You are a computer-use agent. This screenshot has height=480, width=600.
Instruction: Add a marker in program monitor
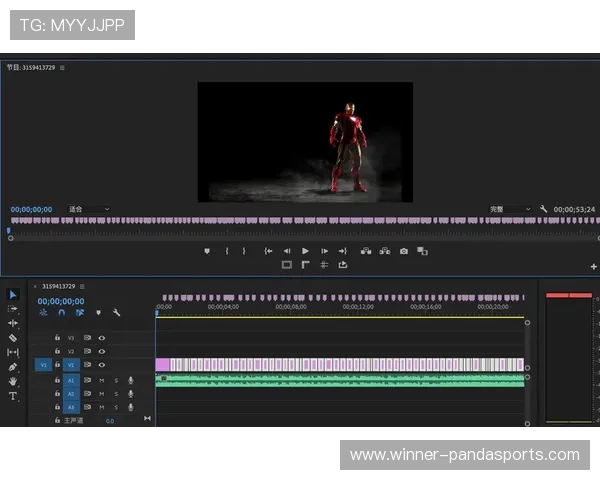point(207,251)
